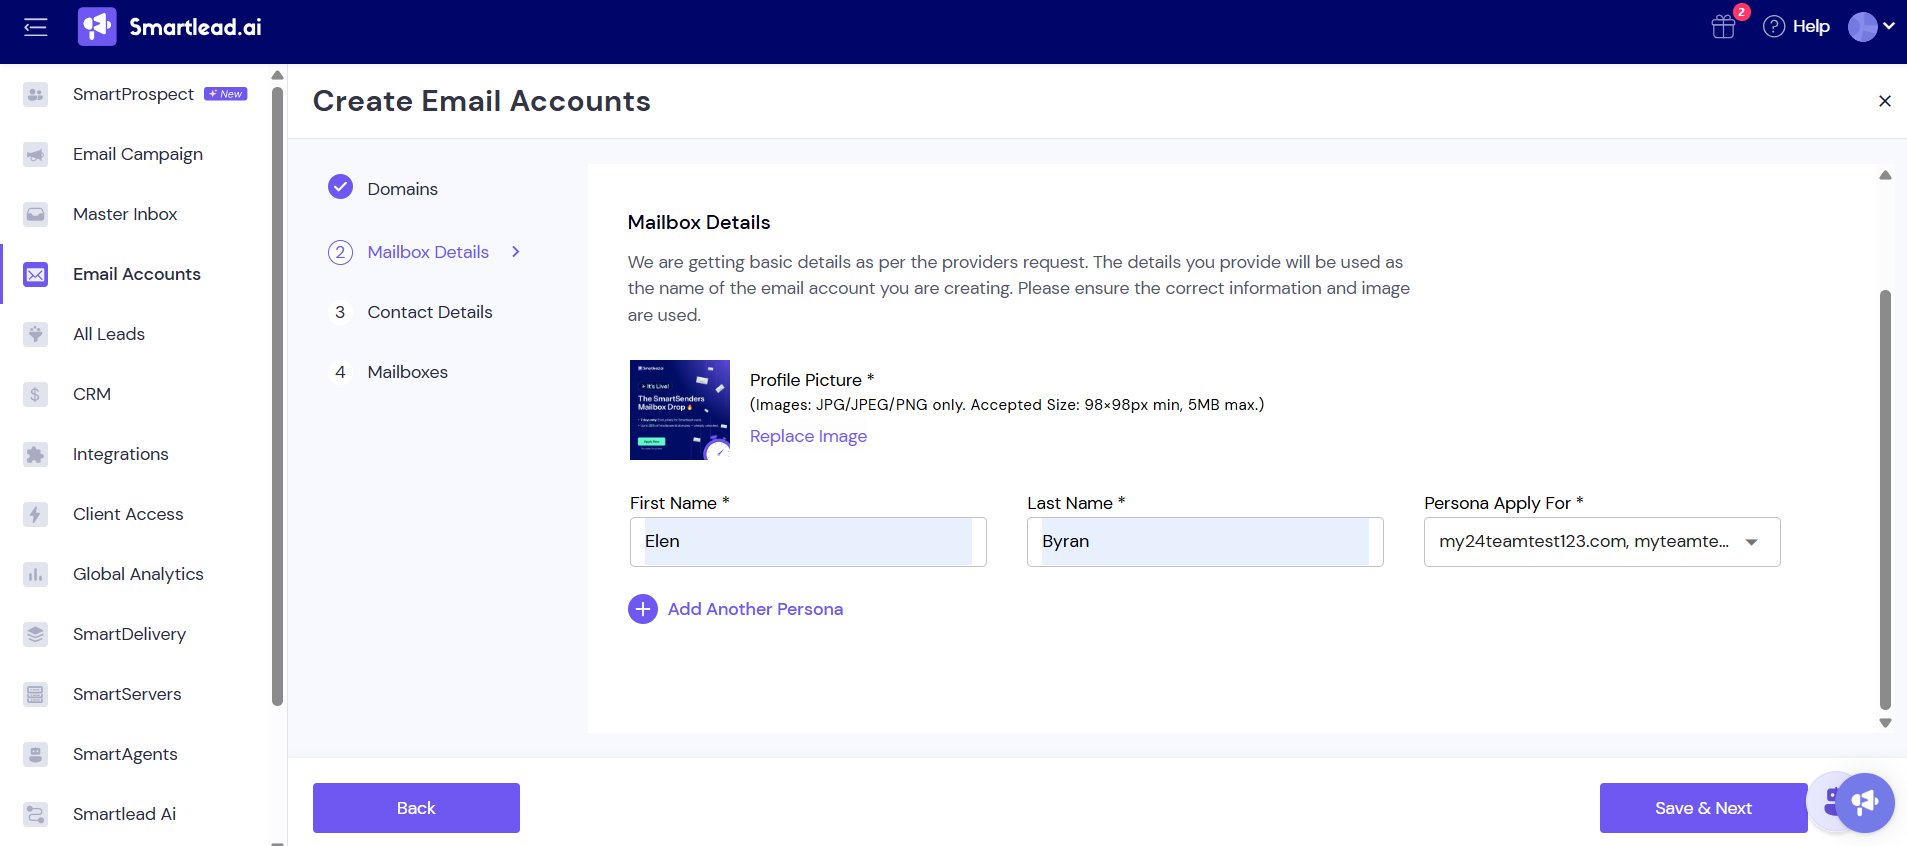Click the completed Domains step checkmark
The width and height of the screenshot is (1907, 846).
pos(340,187)
